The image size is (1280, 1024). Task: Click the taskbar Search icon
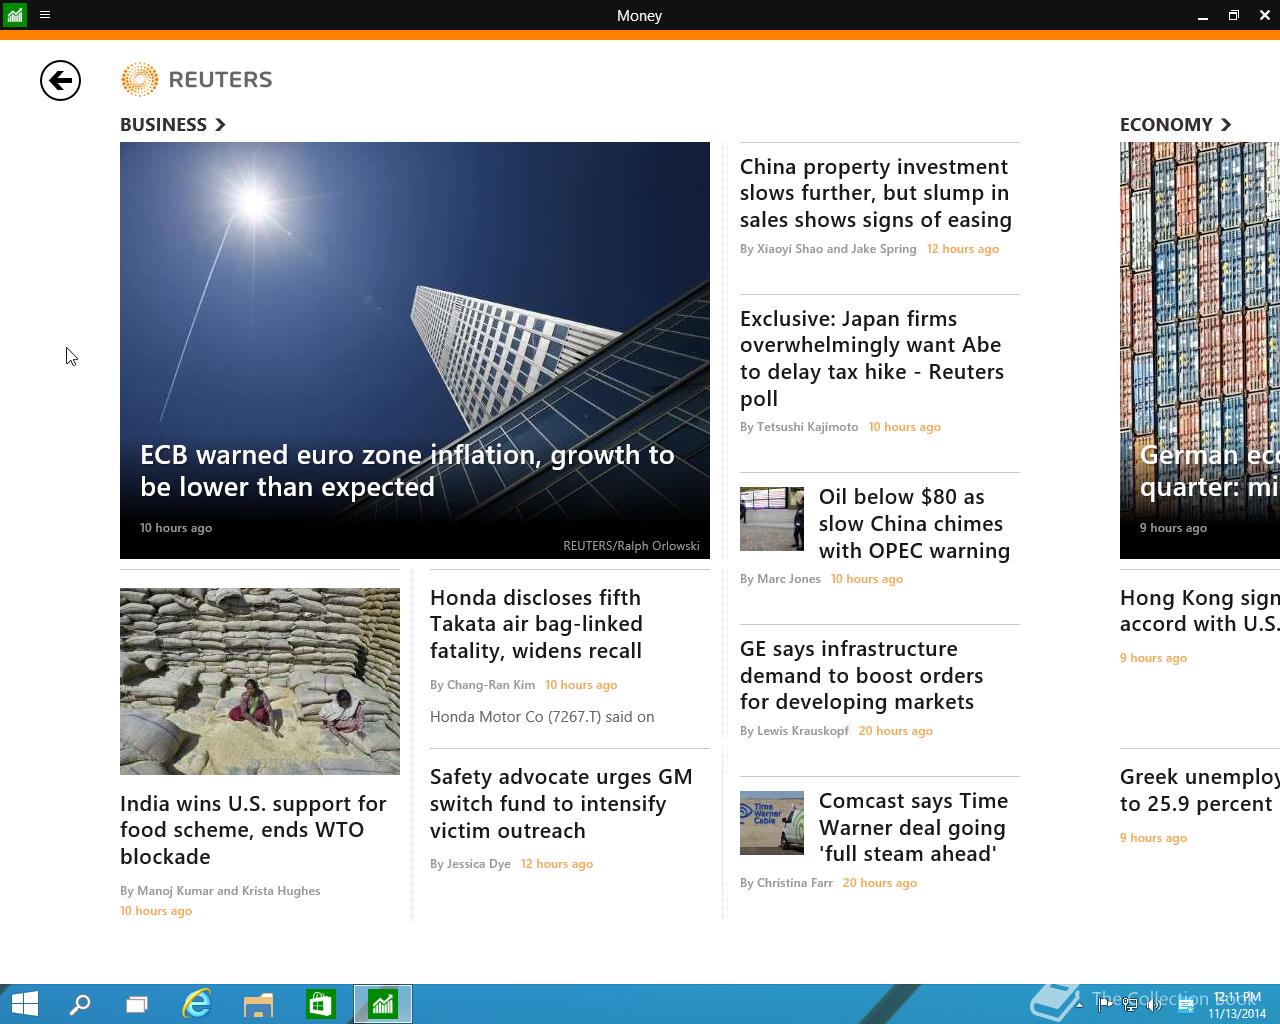pos(79,1004)
